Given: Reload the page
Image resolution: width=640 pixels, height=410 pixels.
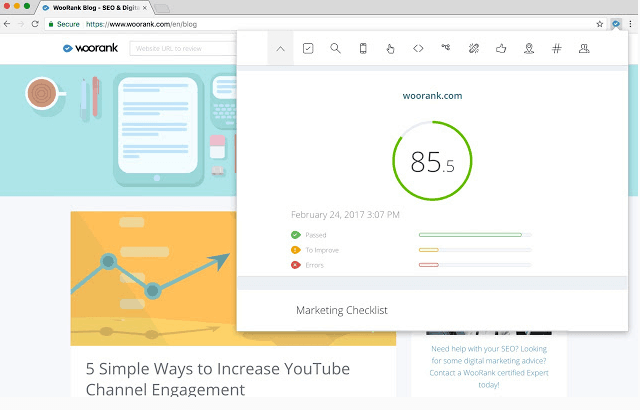Looking at the screenshot, I should pos(35,24).
